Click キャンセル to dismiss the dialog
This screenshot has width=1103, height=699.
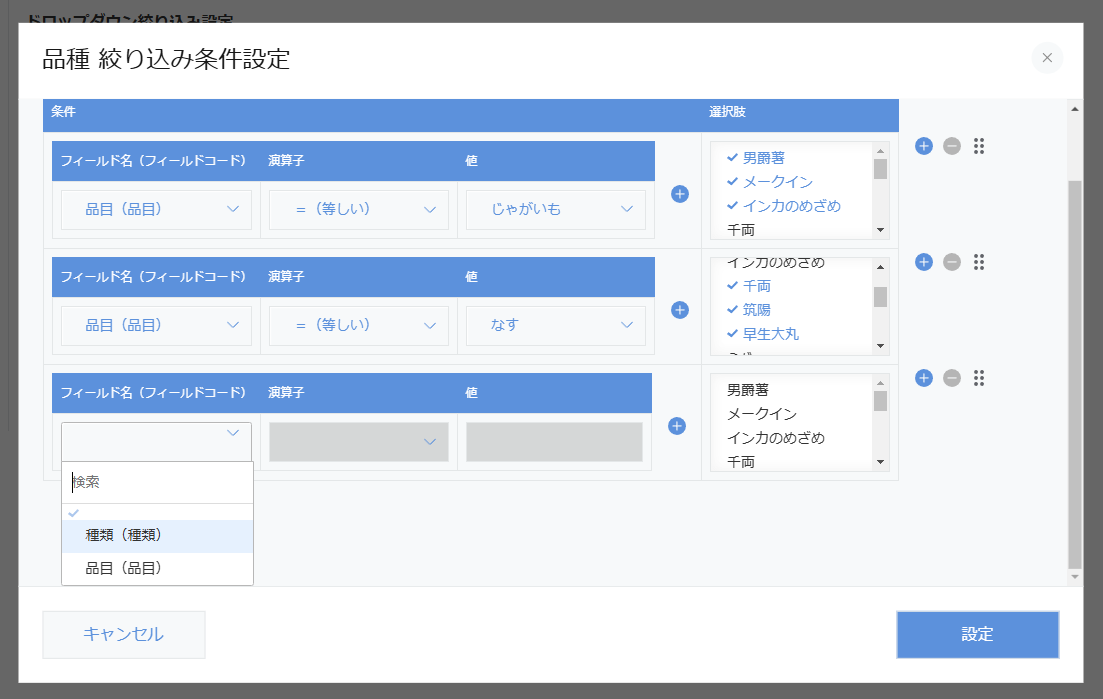tap(123, 634)
